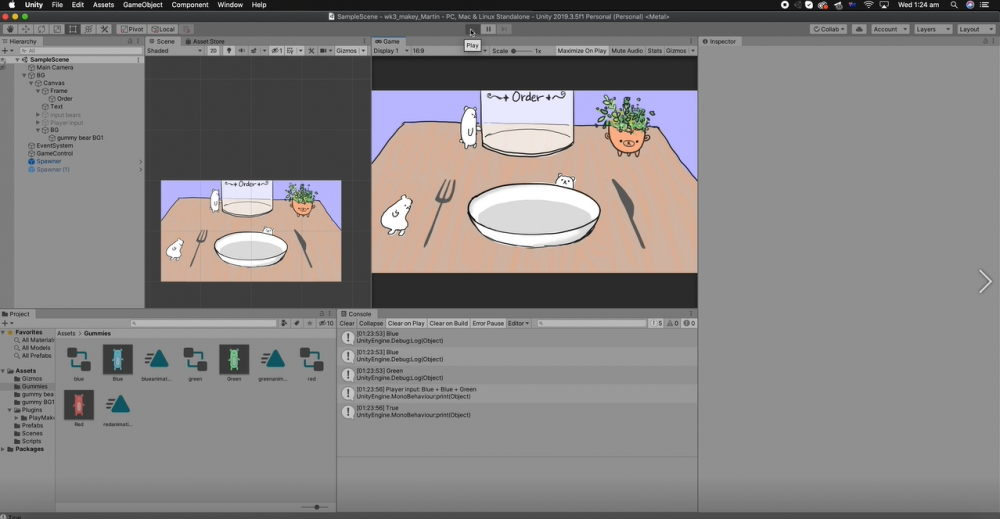Click the Clear button in Console
The height and width of the screenshot is (519, 1000).
[x=347, y=323]
